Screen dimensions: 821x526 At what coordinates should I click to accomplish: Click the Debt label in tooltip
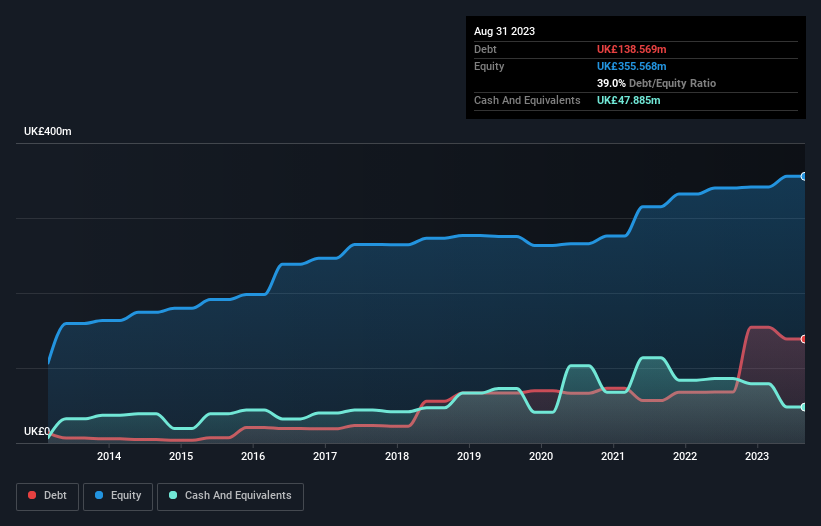[485, 49]
